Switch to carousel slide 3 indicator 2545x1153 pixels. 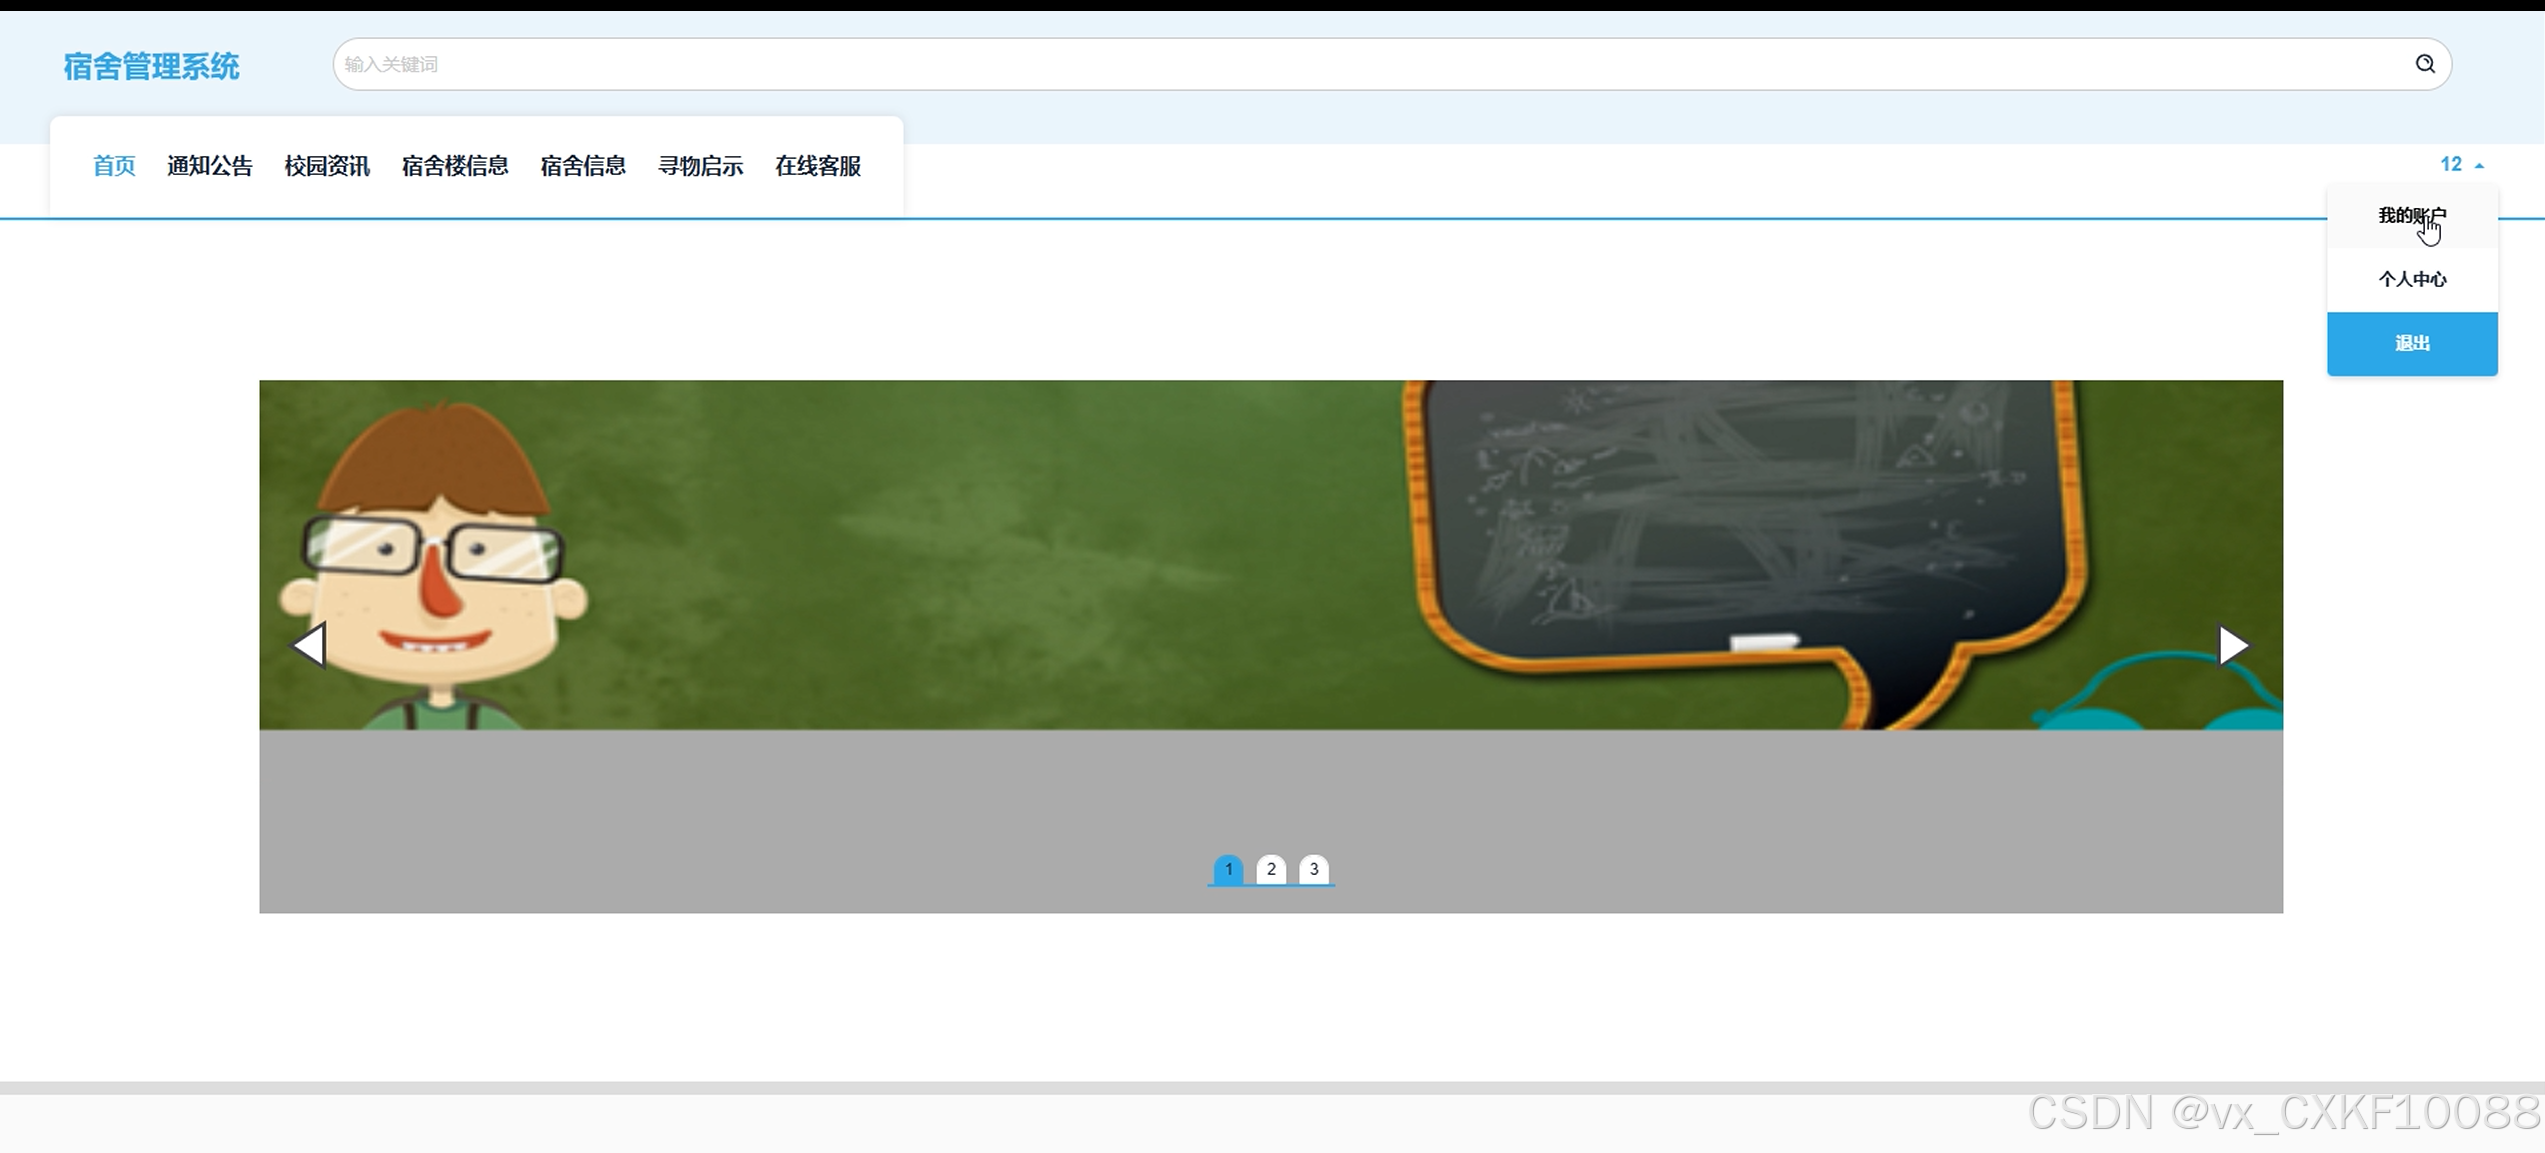(1314, 869)
